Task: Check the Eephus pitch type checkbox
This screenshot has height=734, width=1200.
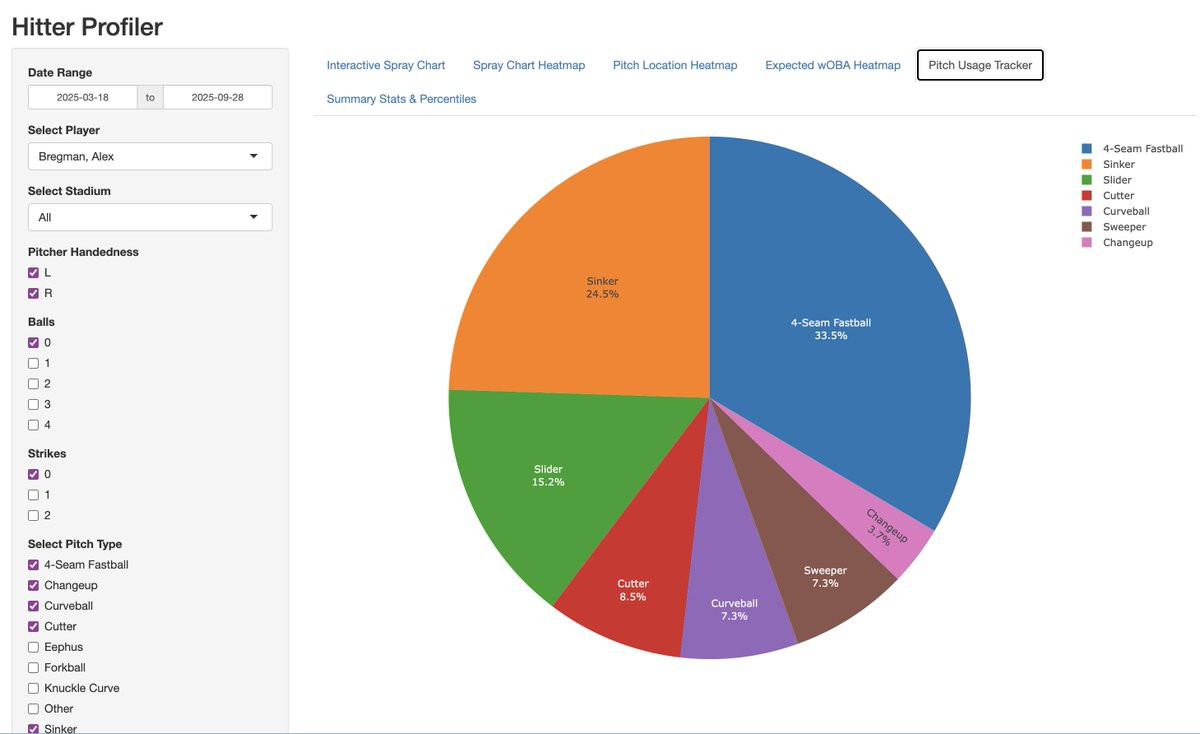Action: [x=33, y=647]
